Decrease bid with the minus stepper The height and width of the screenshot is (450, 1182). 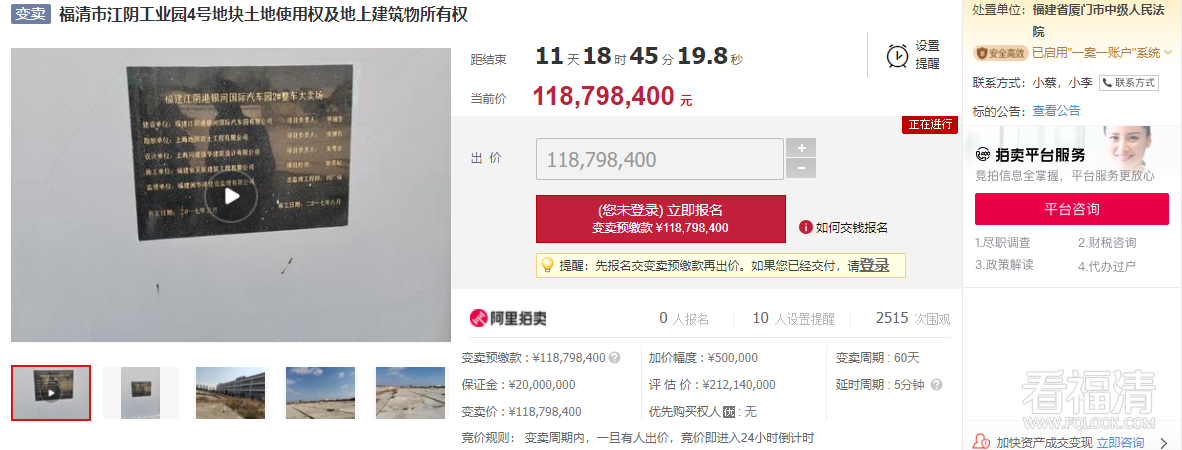pos(801,169)
